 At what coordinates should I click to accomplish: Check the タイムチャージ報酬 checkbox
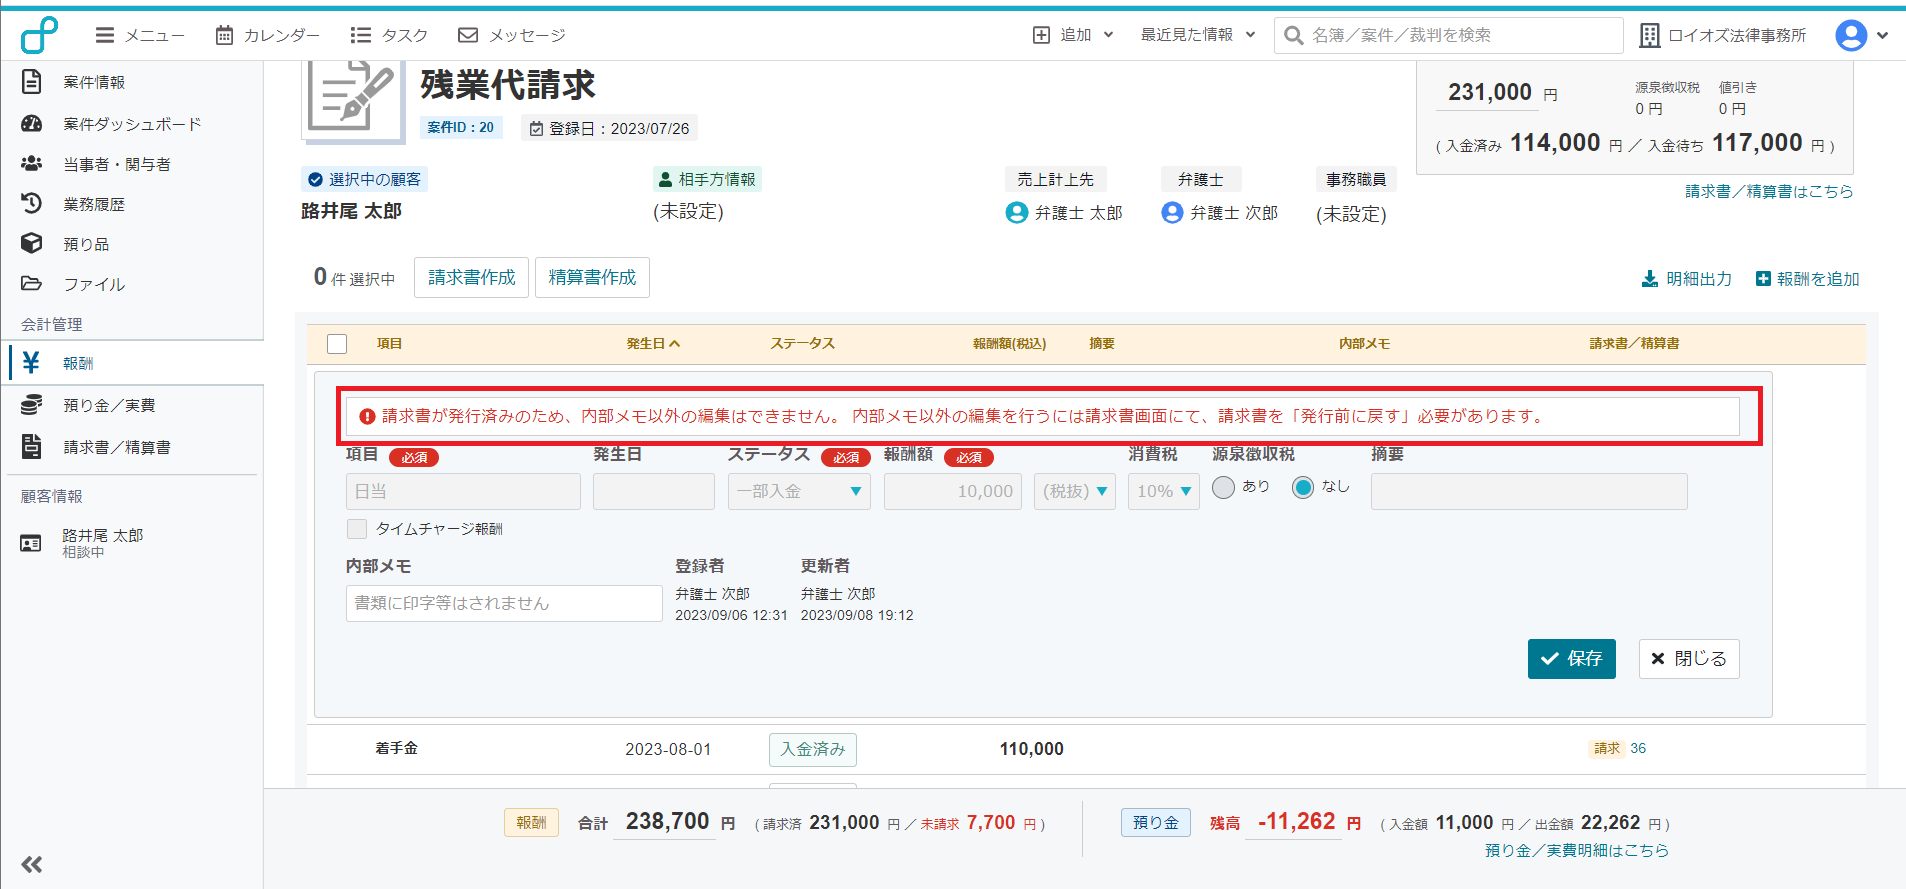pos(357,529)
